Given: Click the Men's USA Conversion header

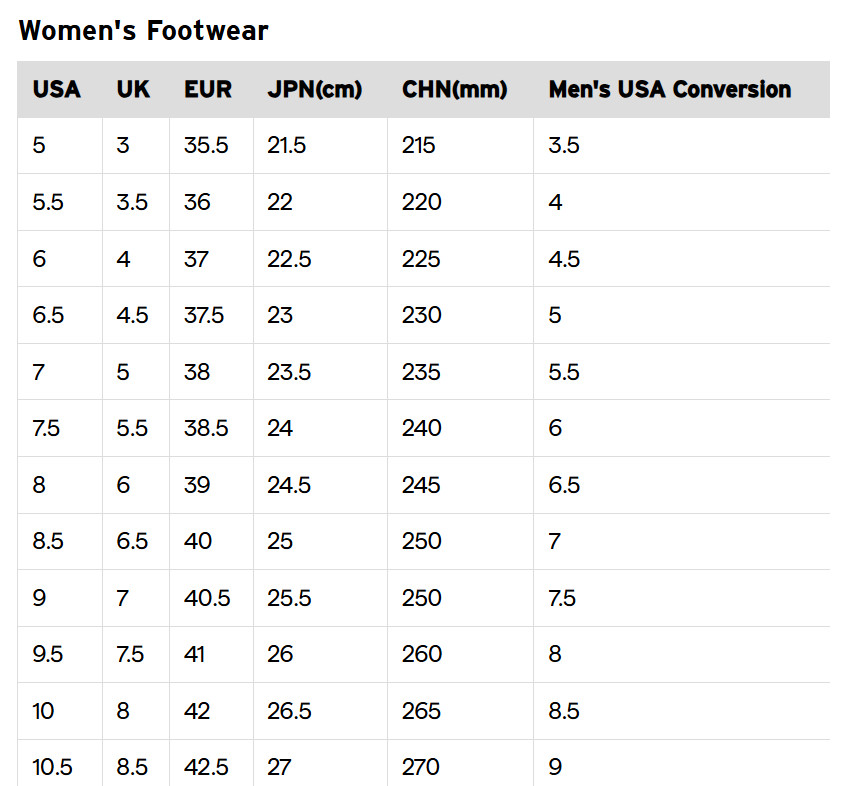Looking at the screenshot, I should pyautogui.click(x=669, y=89).
